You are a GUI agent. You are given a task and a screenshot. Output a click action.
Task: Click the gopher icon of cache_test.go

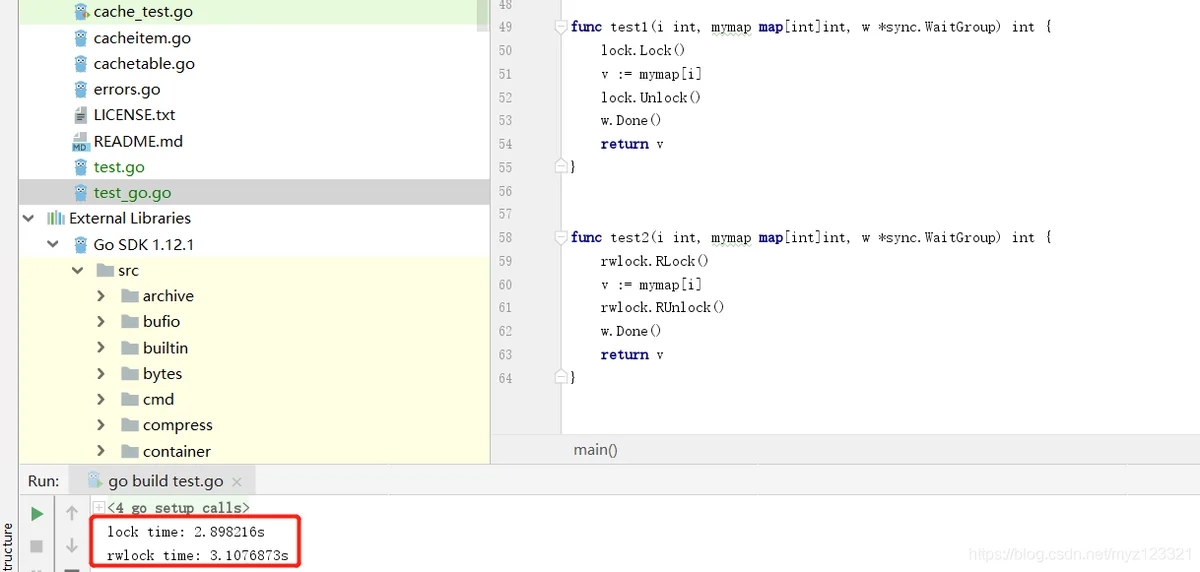click(x=81, y=12)
